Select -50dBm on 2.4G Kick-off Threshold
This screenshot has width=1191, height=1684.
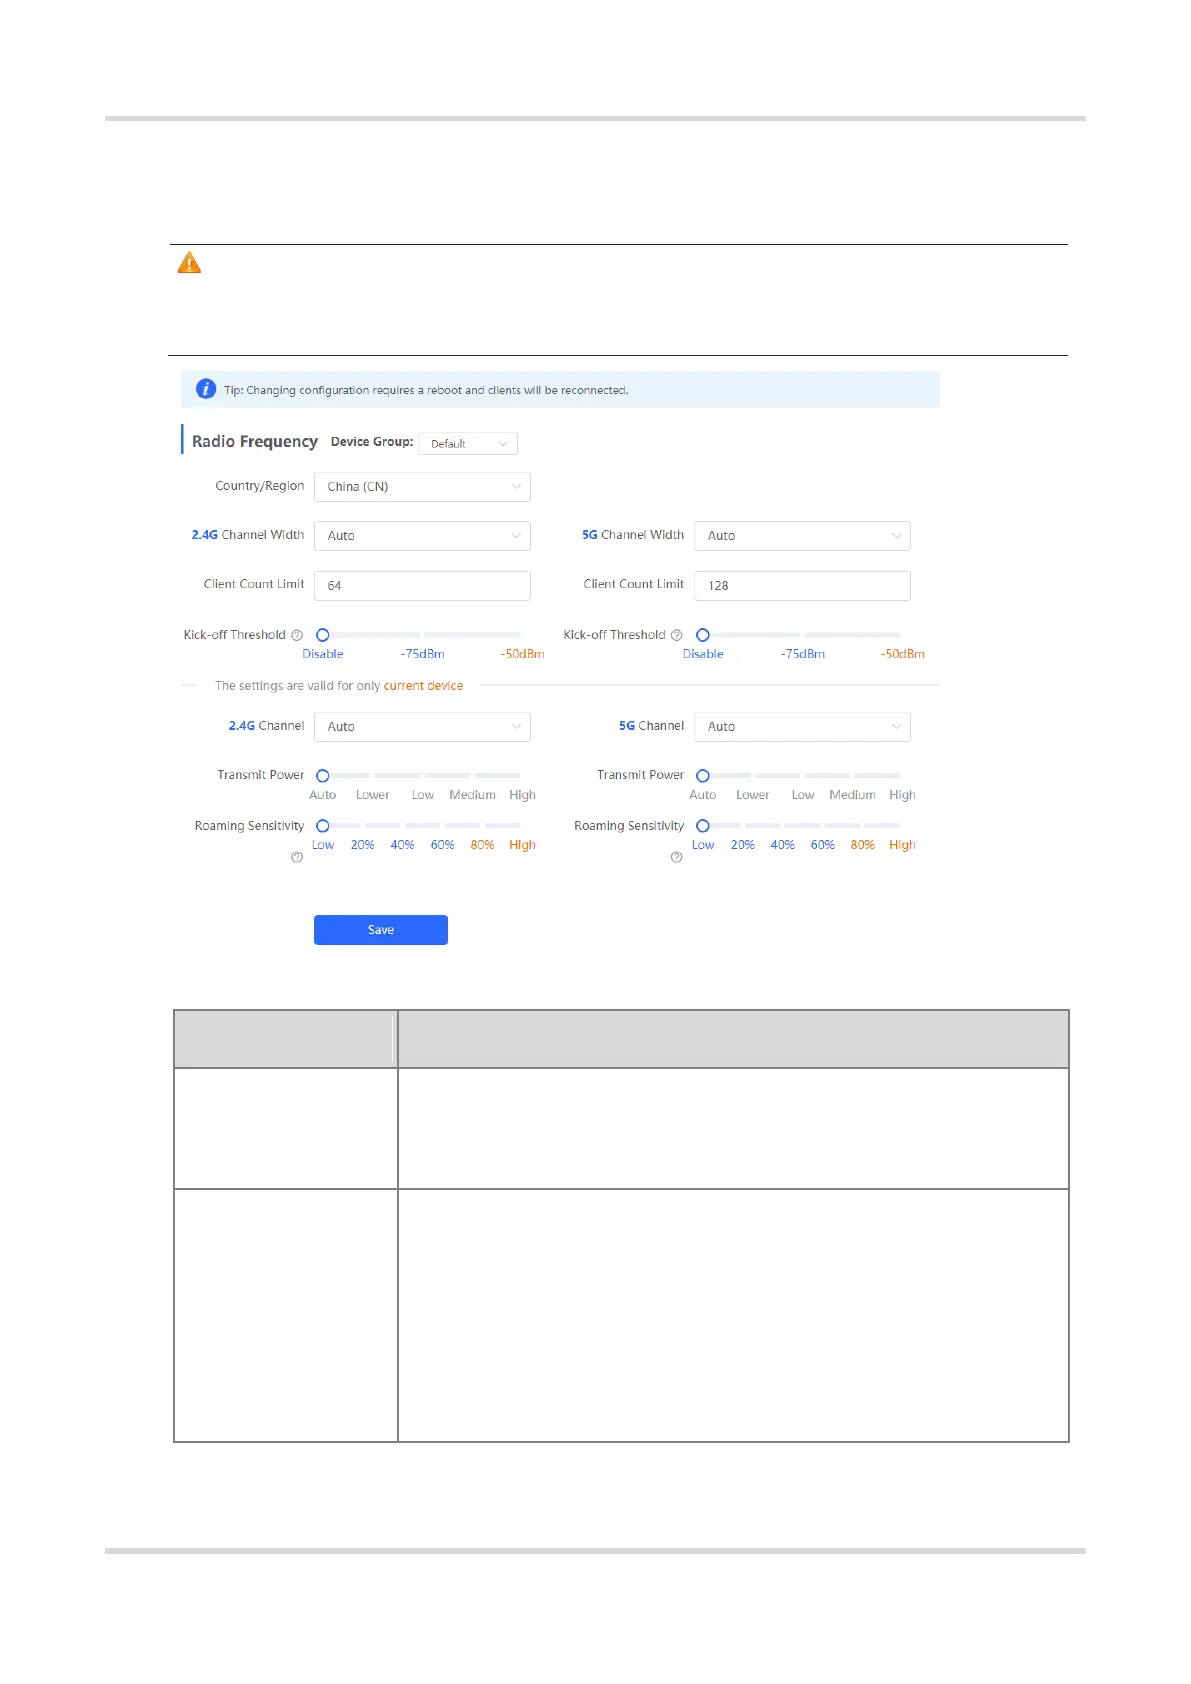522,654
